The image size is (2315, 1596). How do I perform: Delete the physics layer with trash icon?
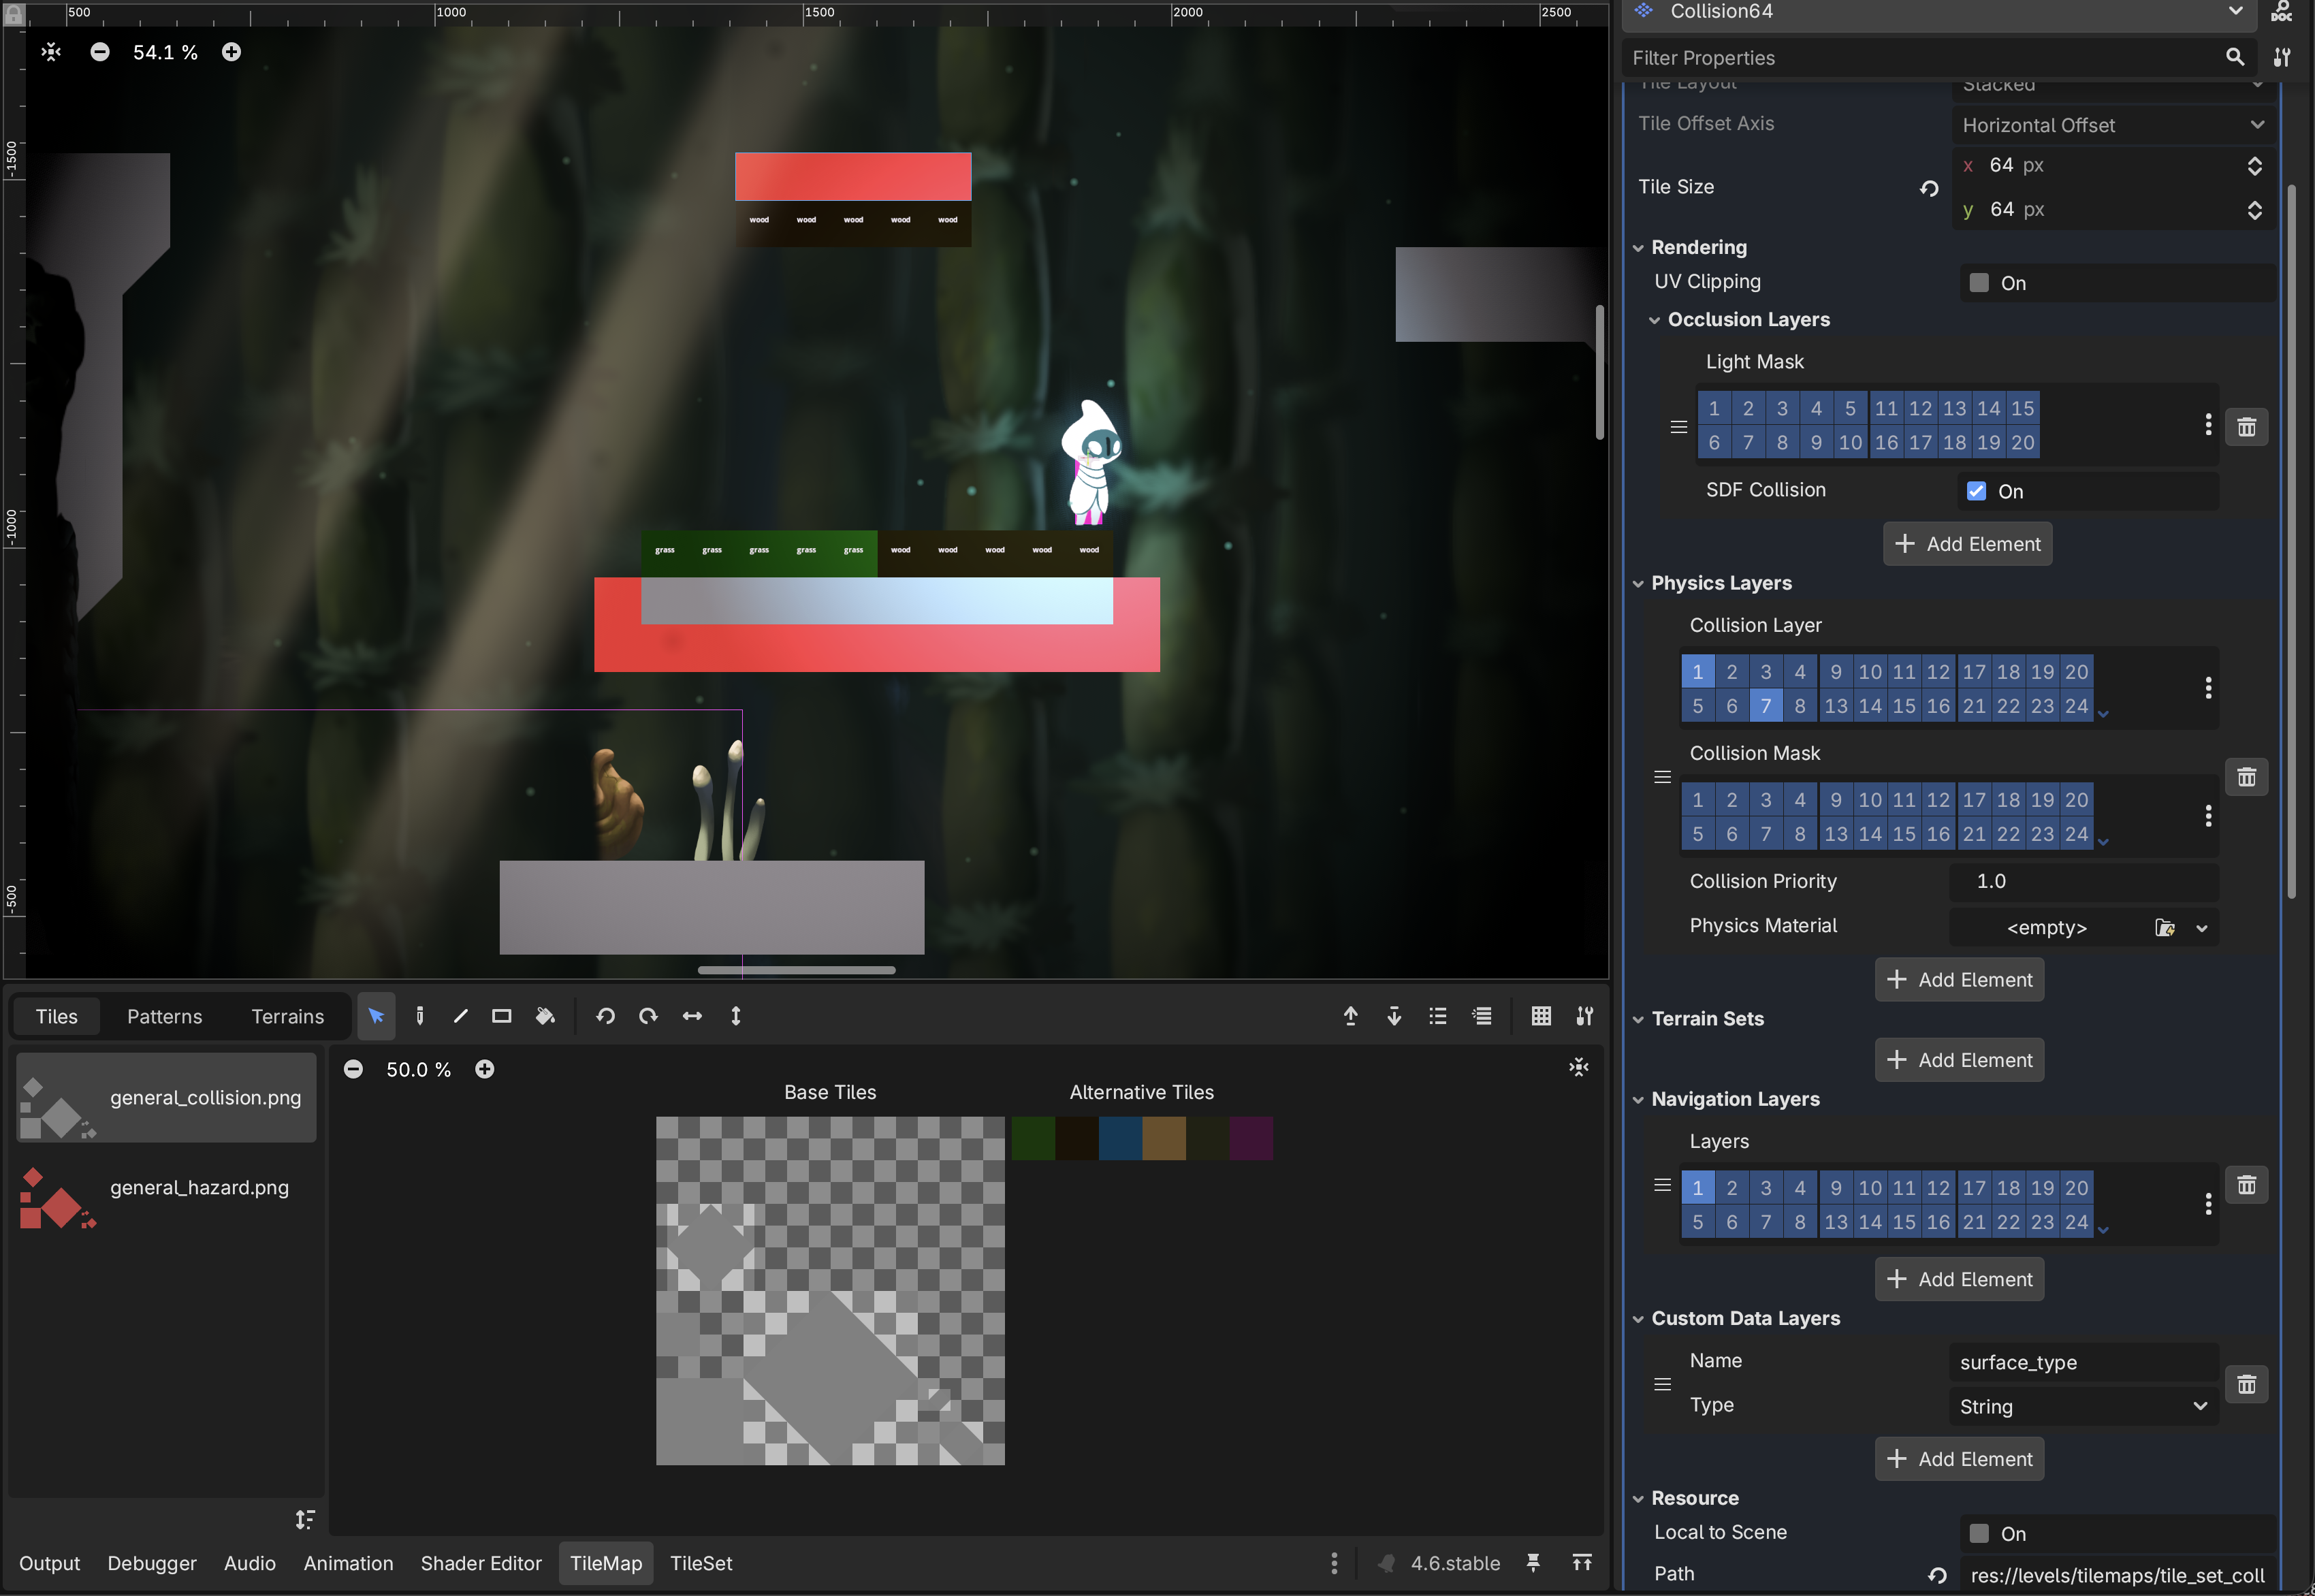pyautogui.click(x=2246, y=777)
